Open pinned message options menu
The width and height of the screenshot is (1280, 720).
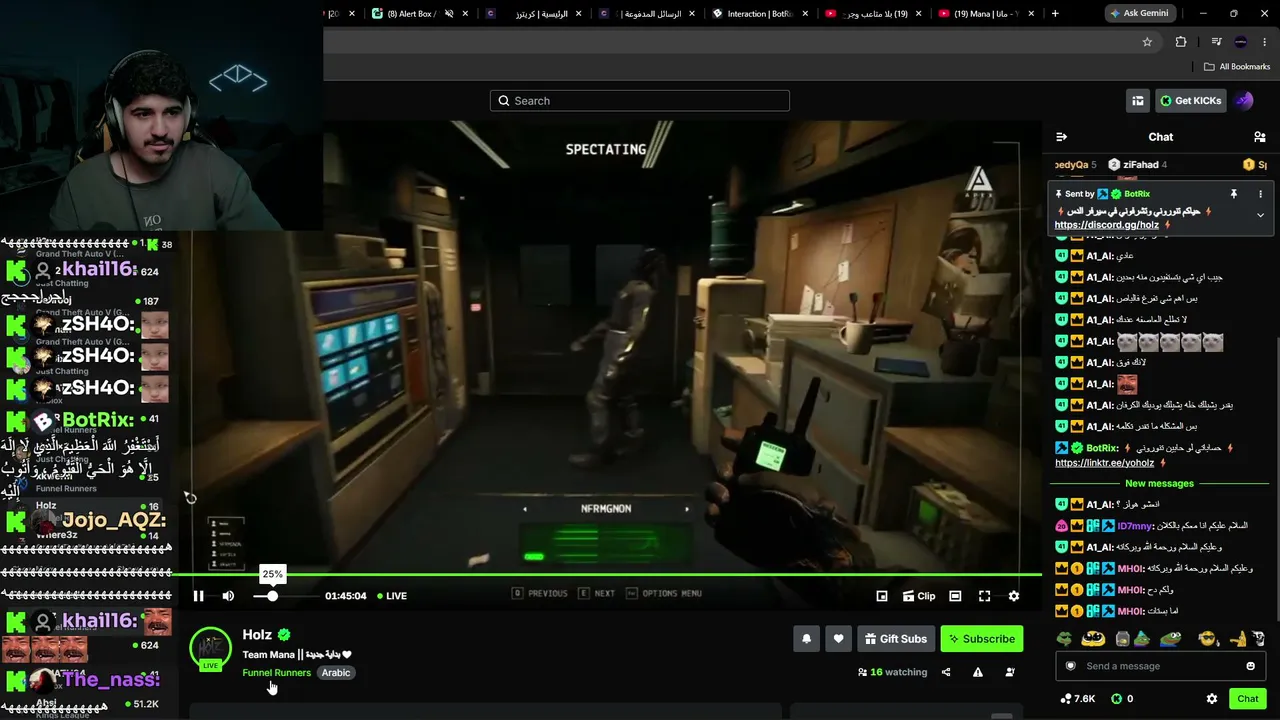click(1260, 194)
